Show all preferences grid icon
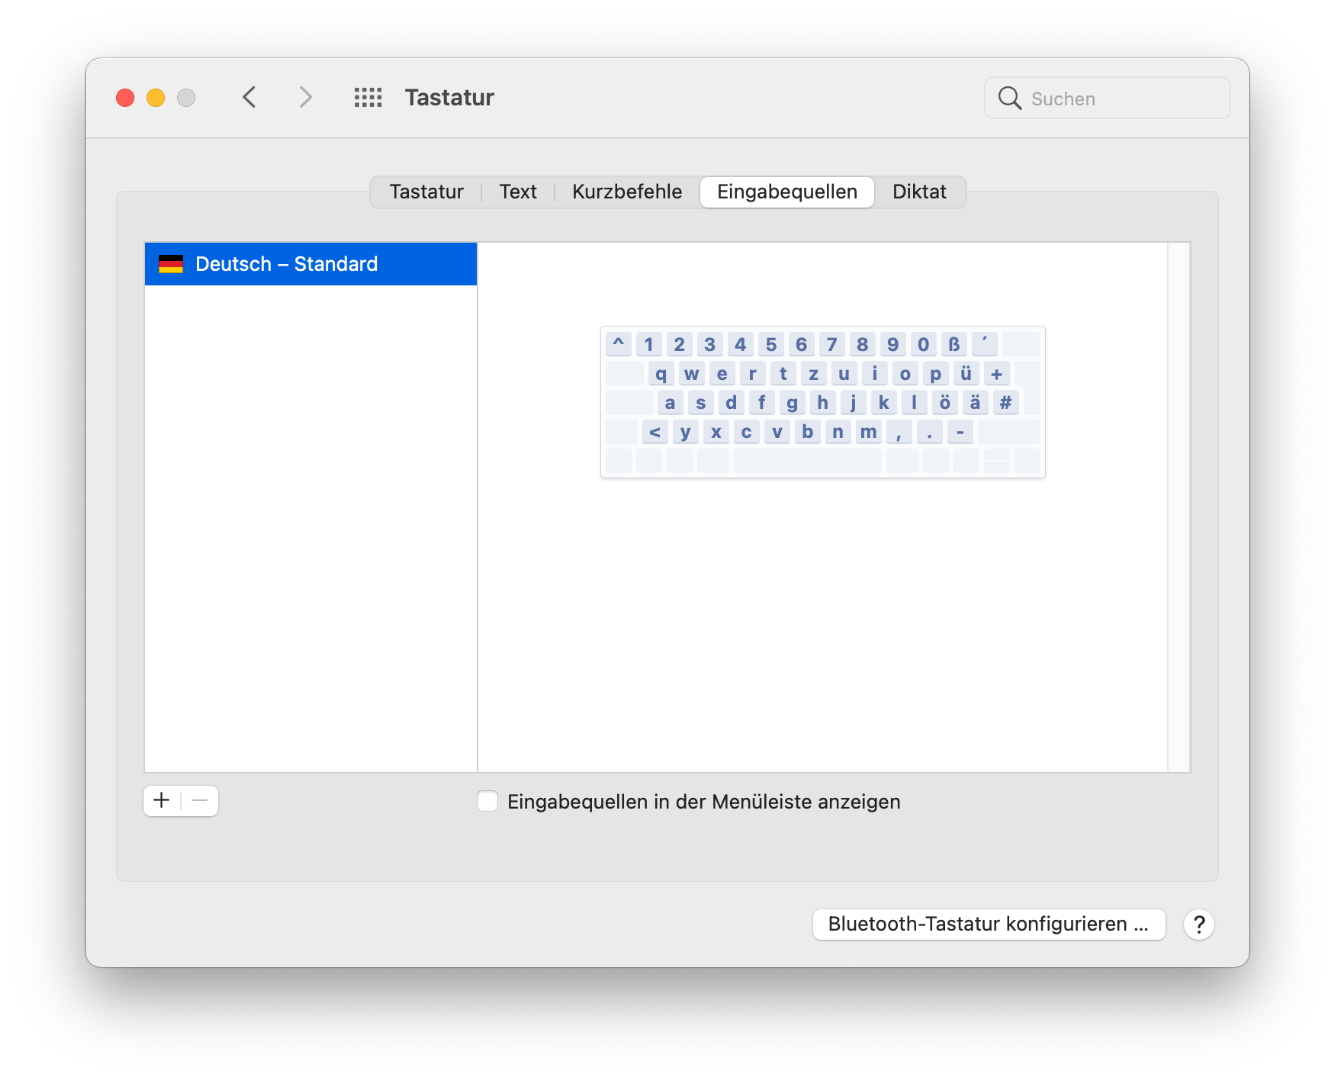The height and width of the screenshot is (1080, 1334). pyautogui.click(x=368, y=97)
